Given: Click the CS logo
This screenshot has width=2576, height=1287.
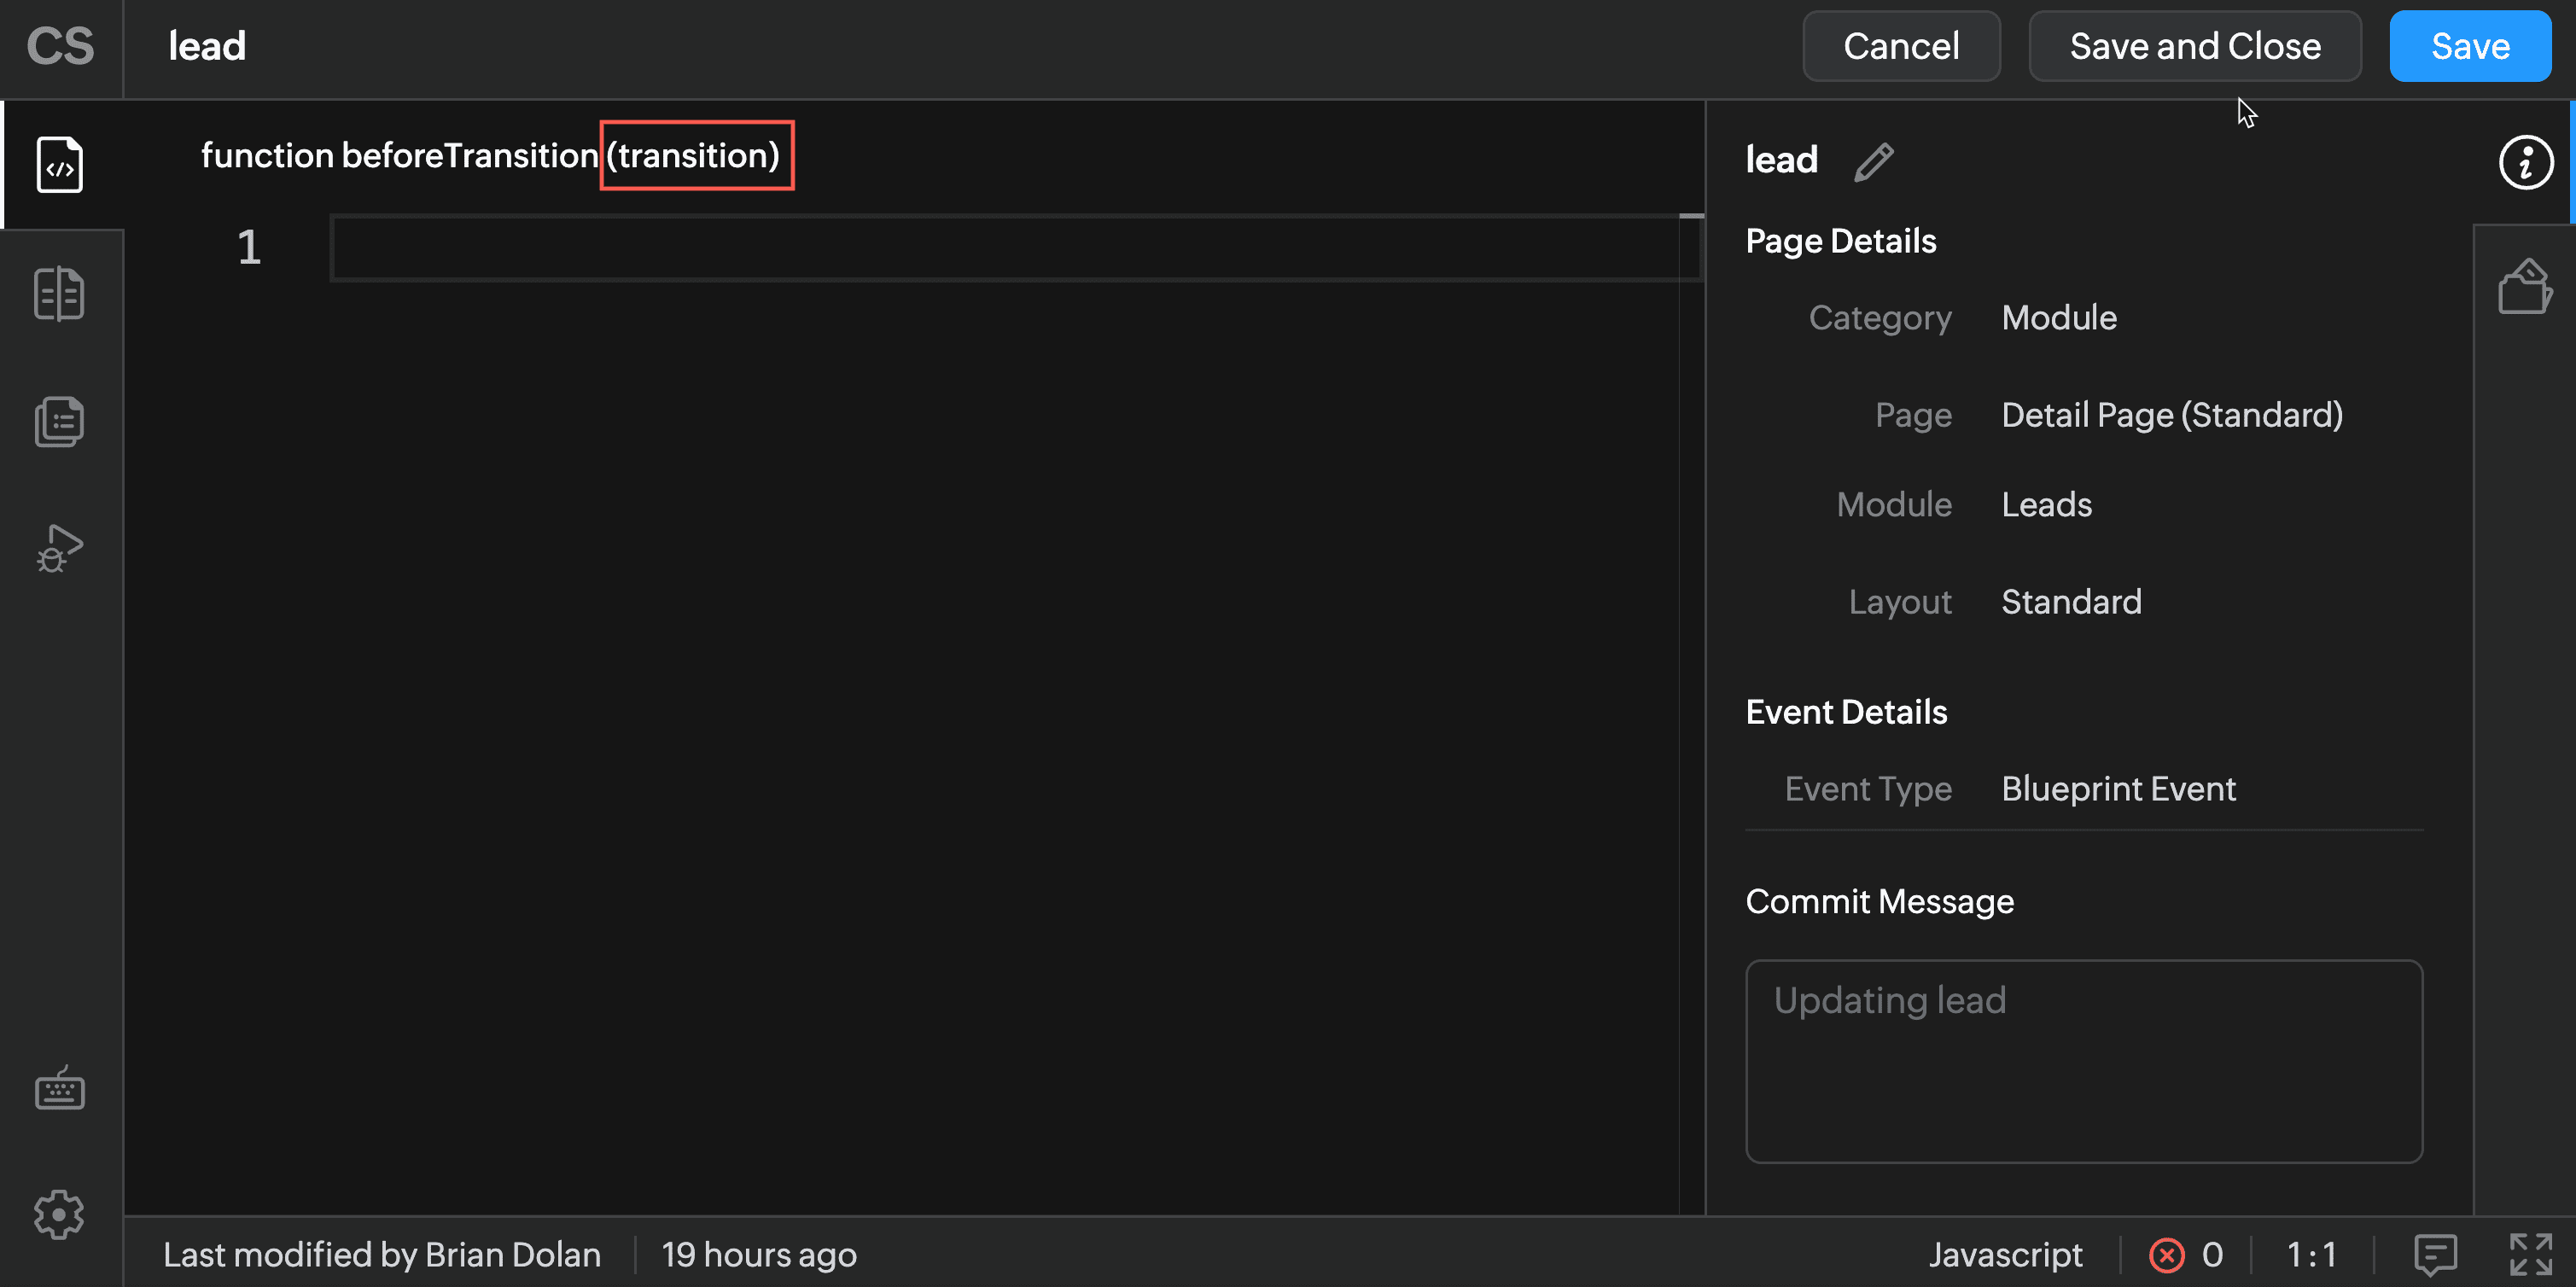Looking at the screenshot, I should (60, 46).
